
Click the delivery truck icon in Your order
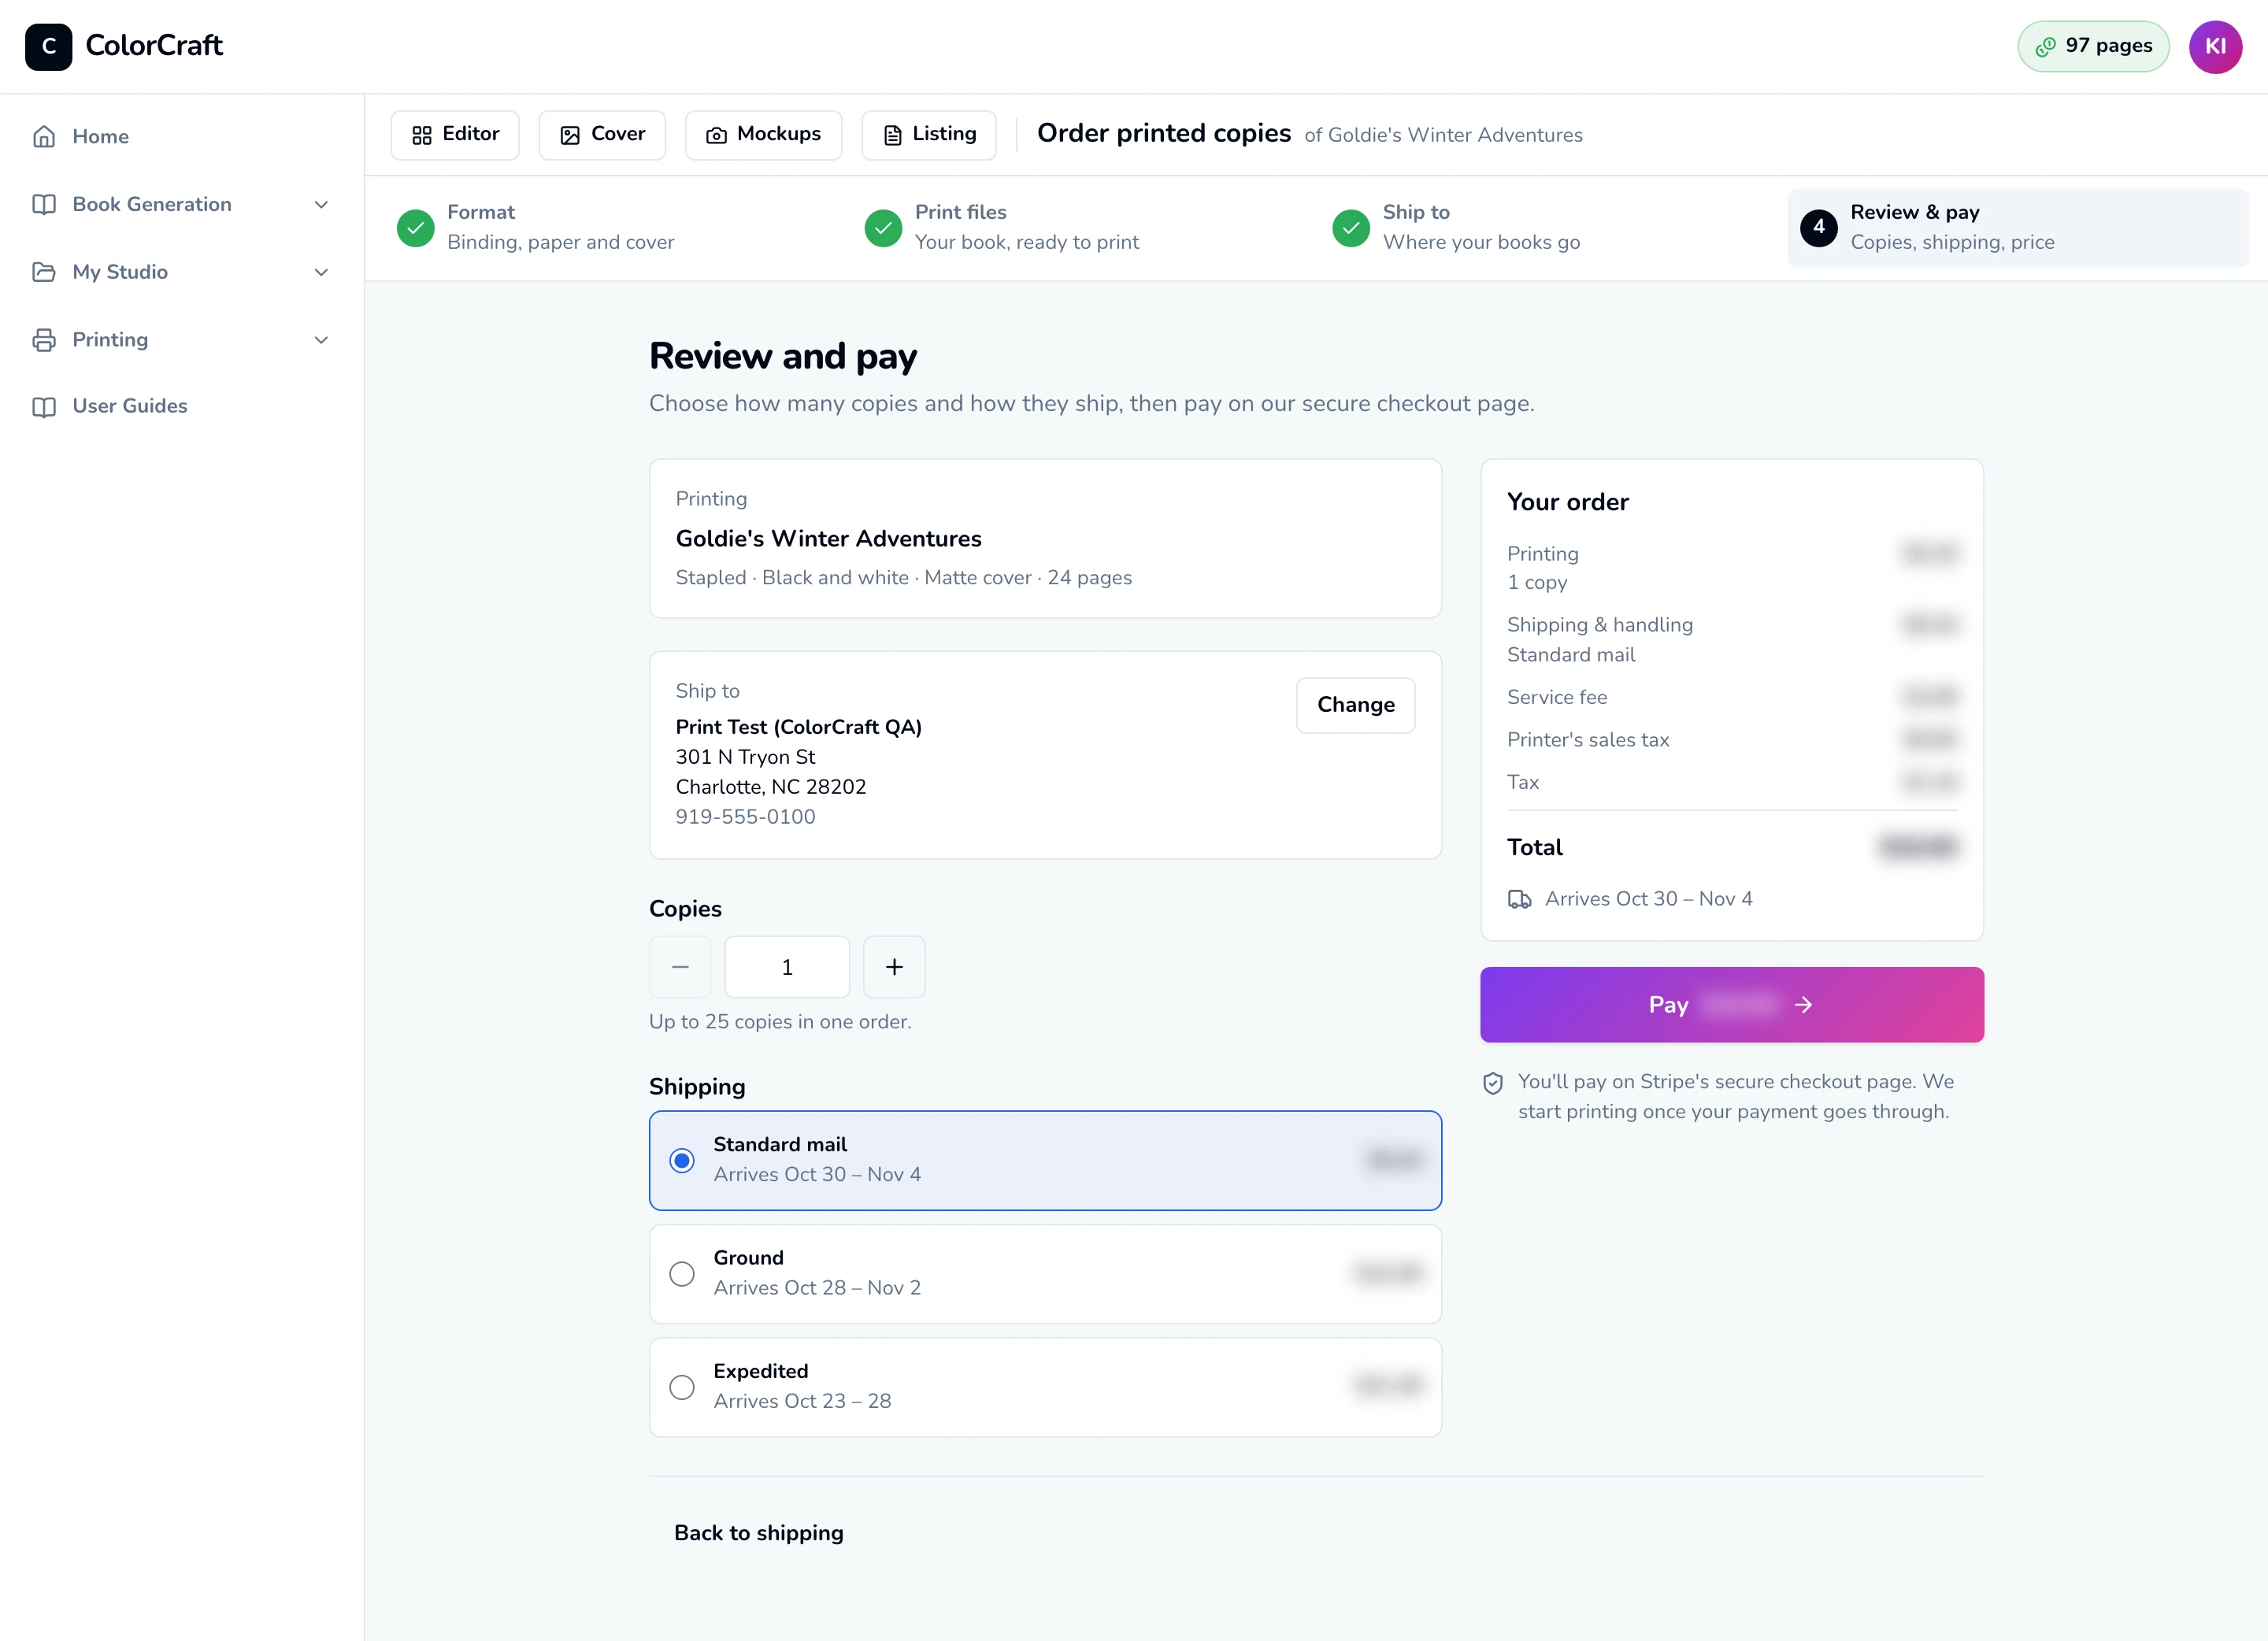coord(1519,899)
